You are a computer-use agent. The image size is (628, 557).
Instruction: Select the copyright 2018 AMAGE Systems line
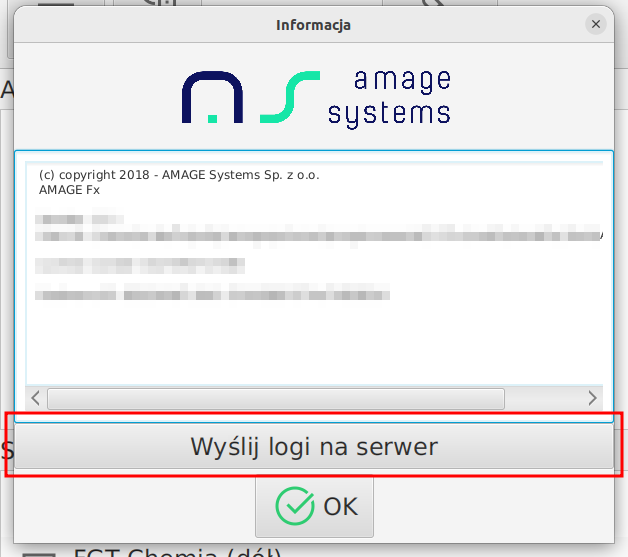pos(179,175)
